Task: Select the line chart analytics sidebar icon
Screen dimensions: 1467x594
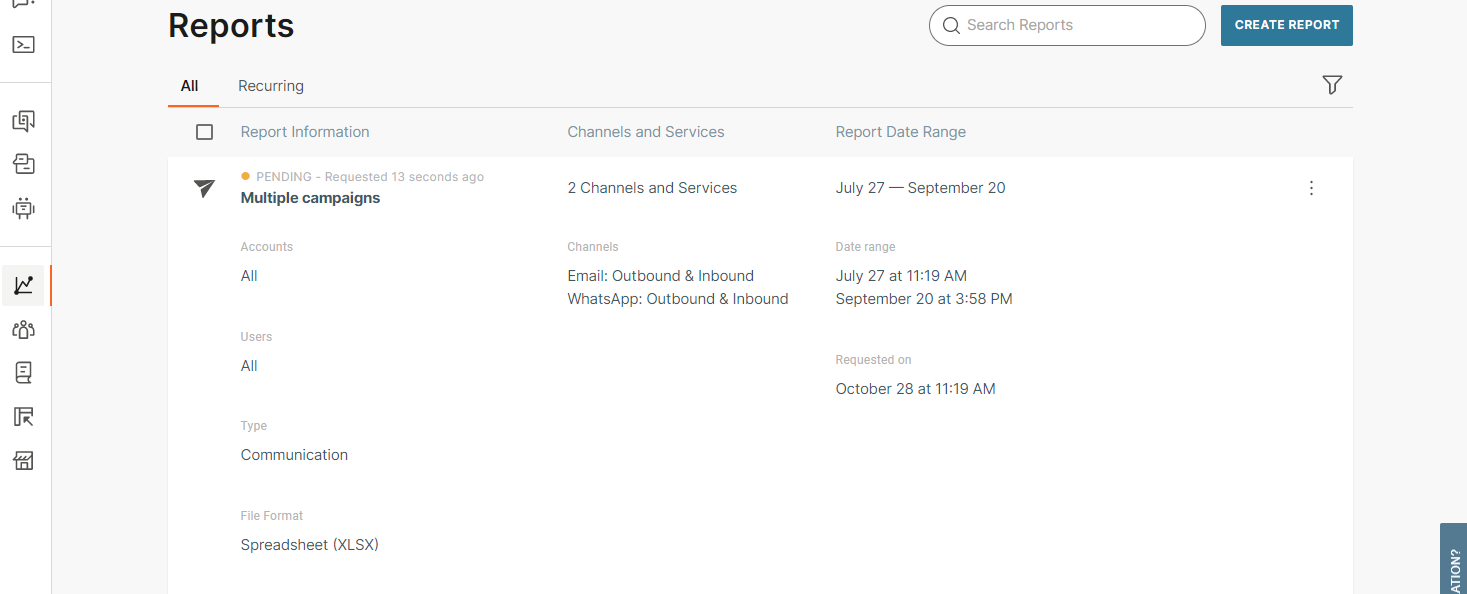Action: click(23, 286)
